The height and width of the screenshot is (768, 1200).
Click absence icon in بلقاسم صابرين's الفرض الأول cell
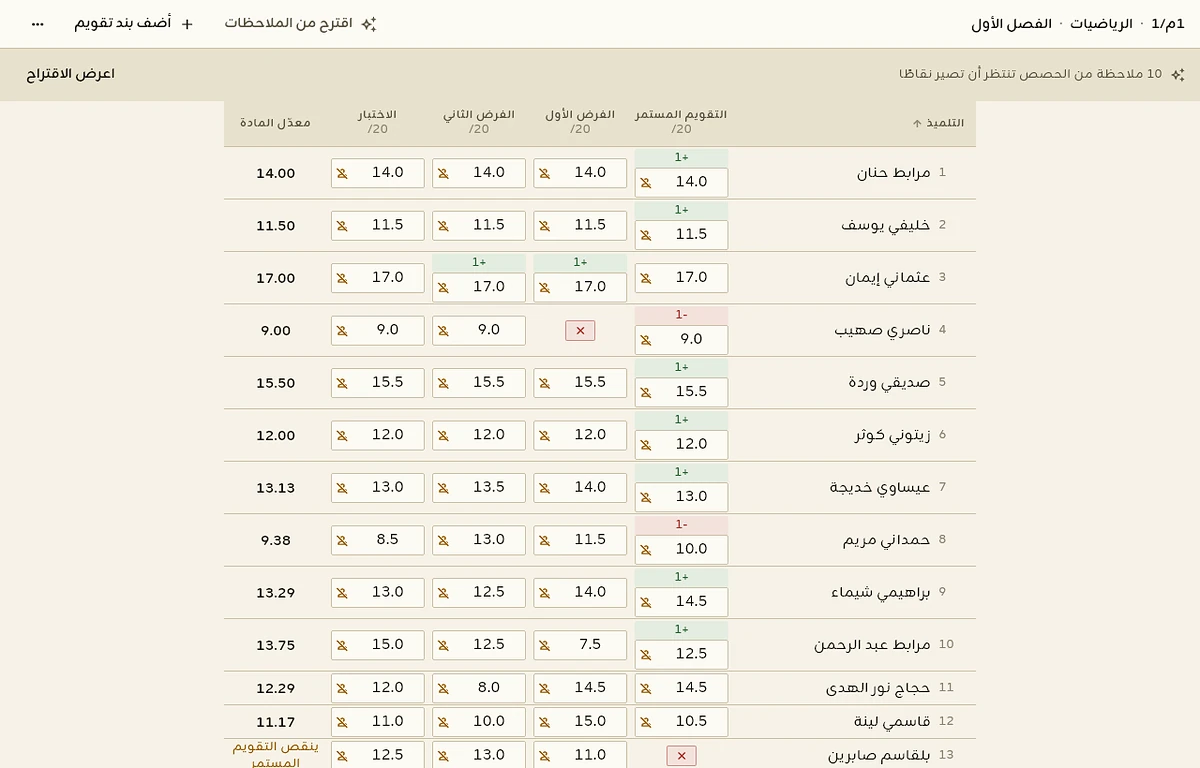pos(544,756)
